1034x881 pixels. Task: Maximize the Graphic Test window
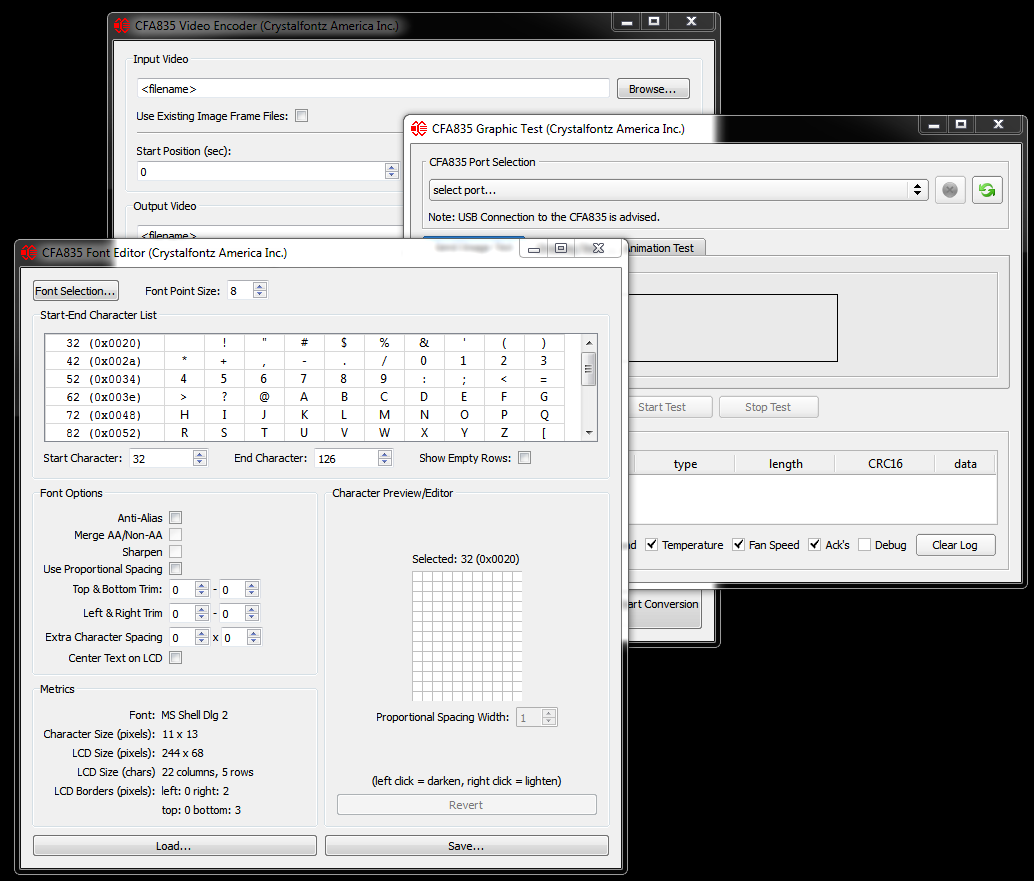pyautogui.click(x=961, y=123)
